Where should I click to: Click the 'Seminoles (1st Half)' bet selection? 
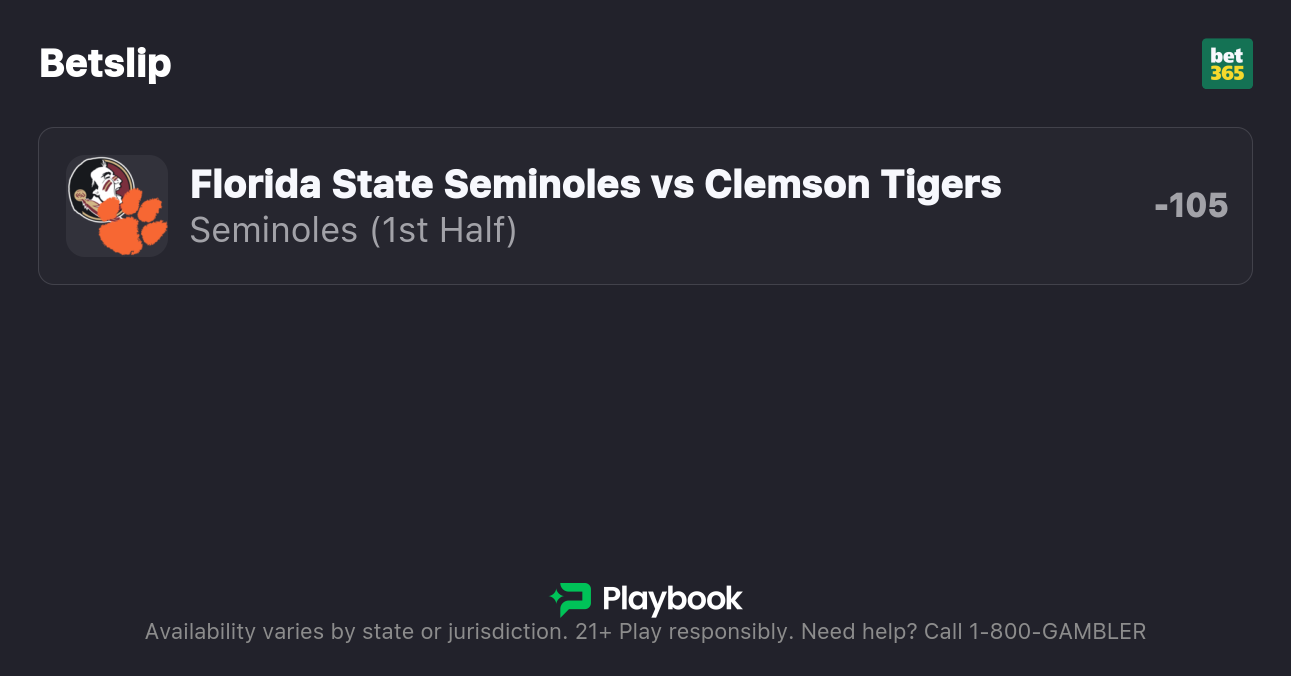(x=353, y=230)
